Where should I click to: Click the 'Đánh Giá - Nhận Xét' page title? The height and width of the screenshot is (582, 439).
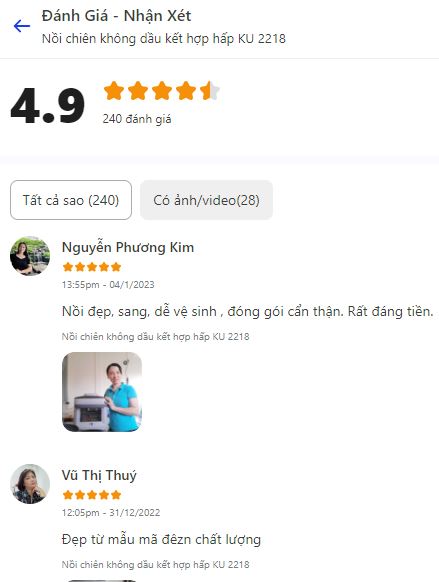point(117,16)
